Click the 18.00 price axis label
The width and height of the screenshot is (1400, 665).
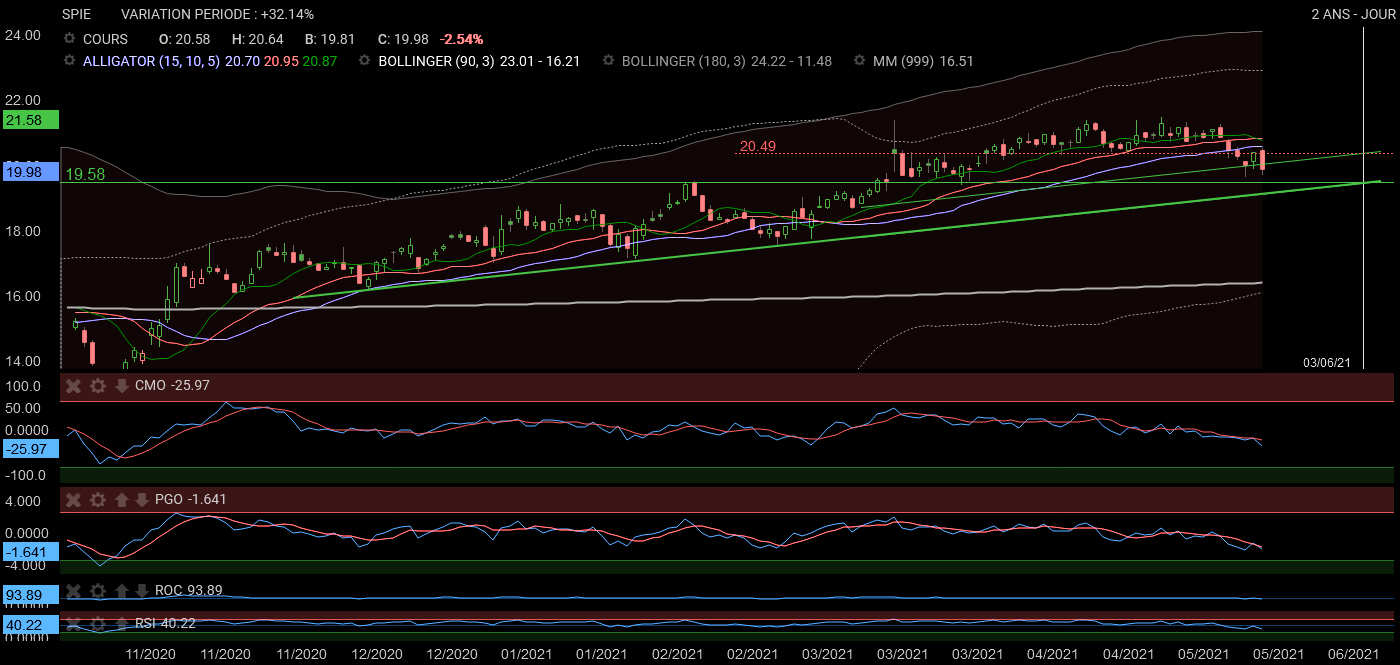click(x=23, y=231)
